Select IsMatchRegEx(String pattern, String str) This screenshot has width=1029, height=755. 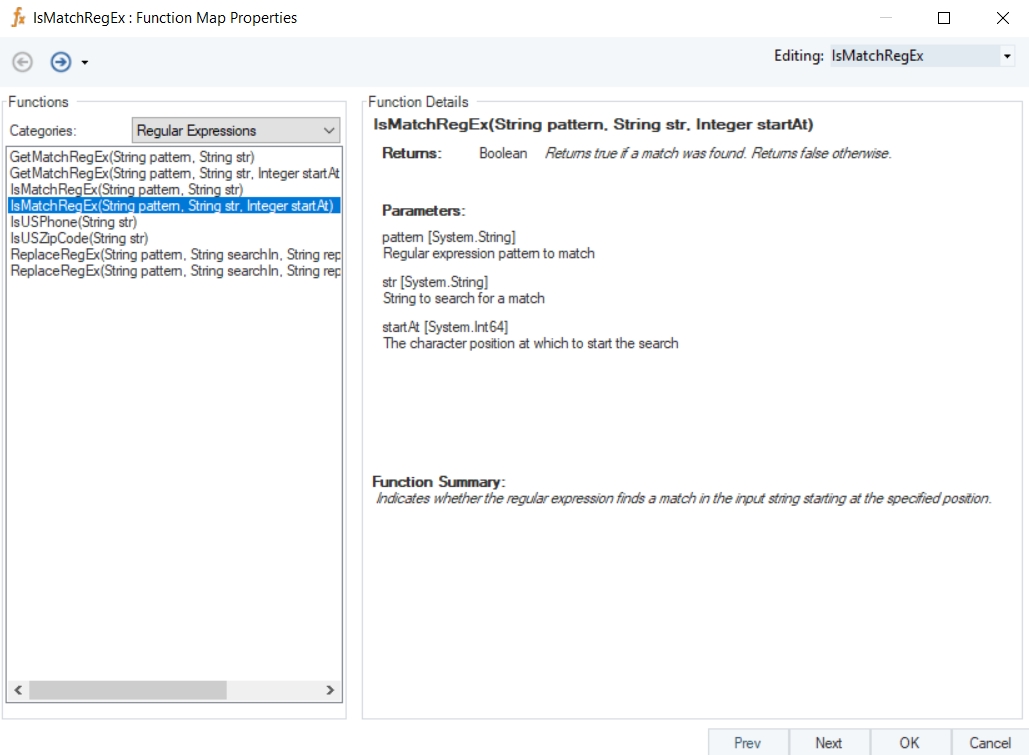coord(127,189)
